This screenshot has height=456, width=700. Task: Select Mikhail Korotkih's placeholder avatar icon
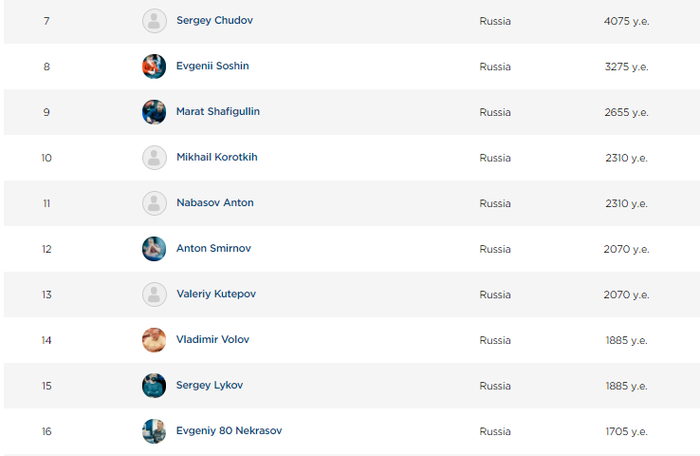154,158
